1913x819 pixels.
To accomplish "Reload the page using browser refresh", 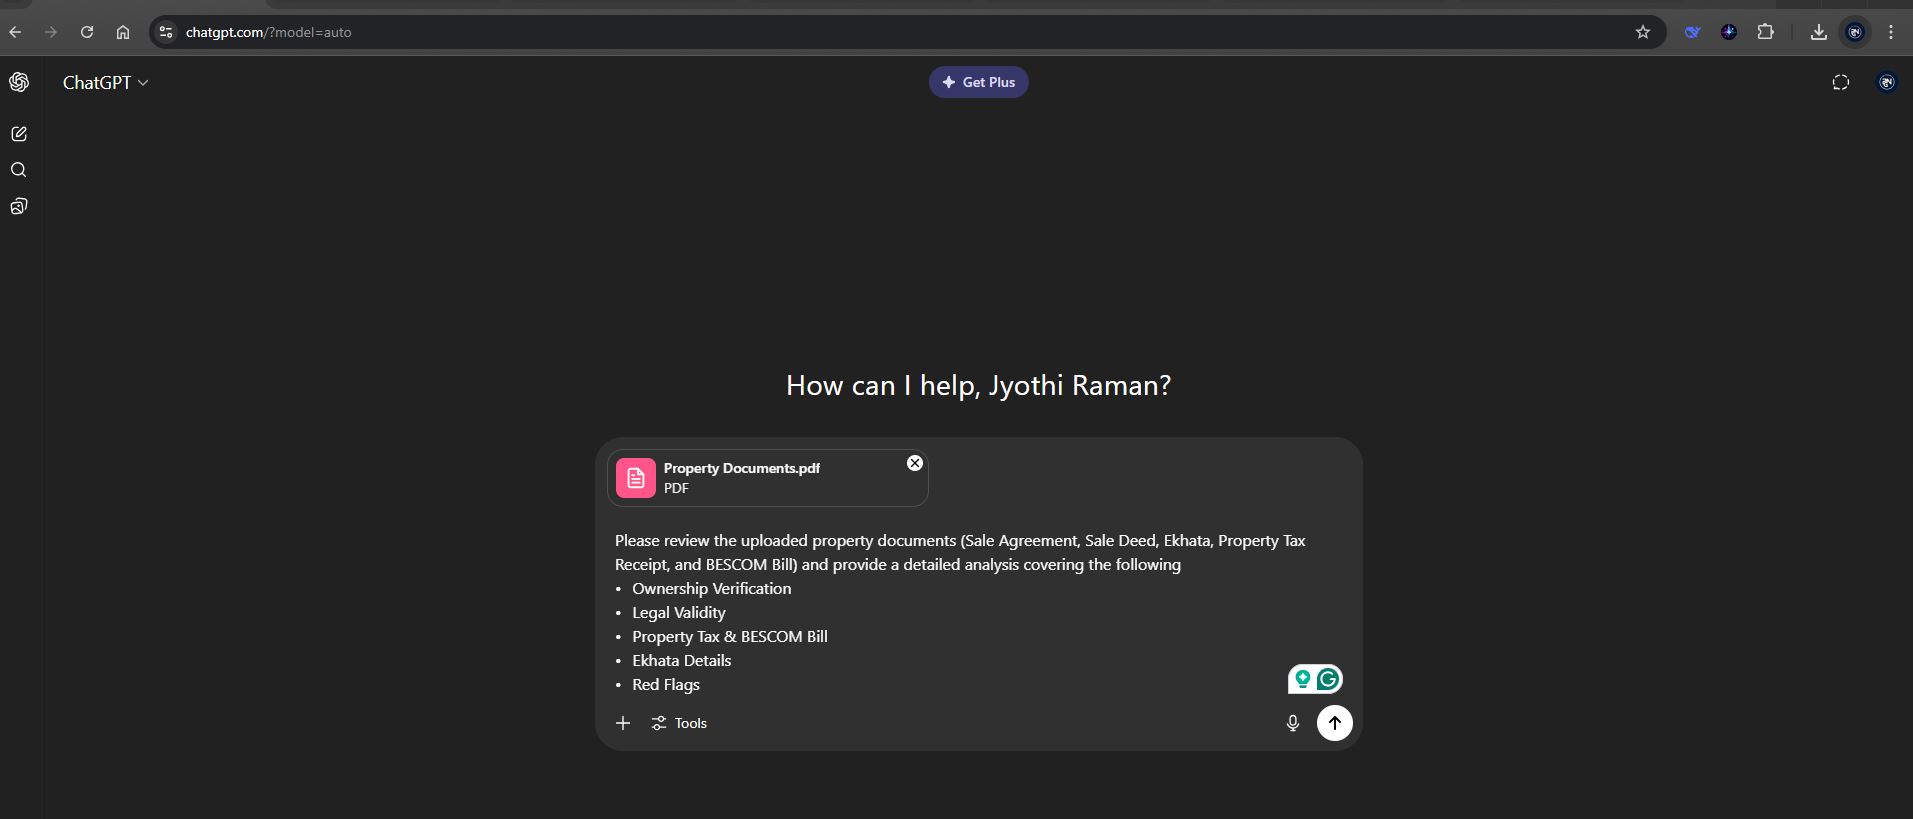I will [87, 32].
